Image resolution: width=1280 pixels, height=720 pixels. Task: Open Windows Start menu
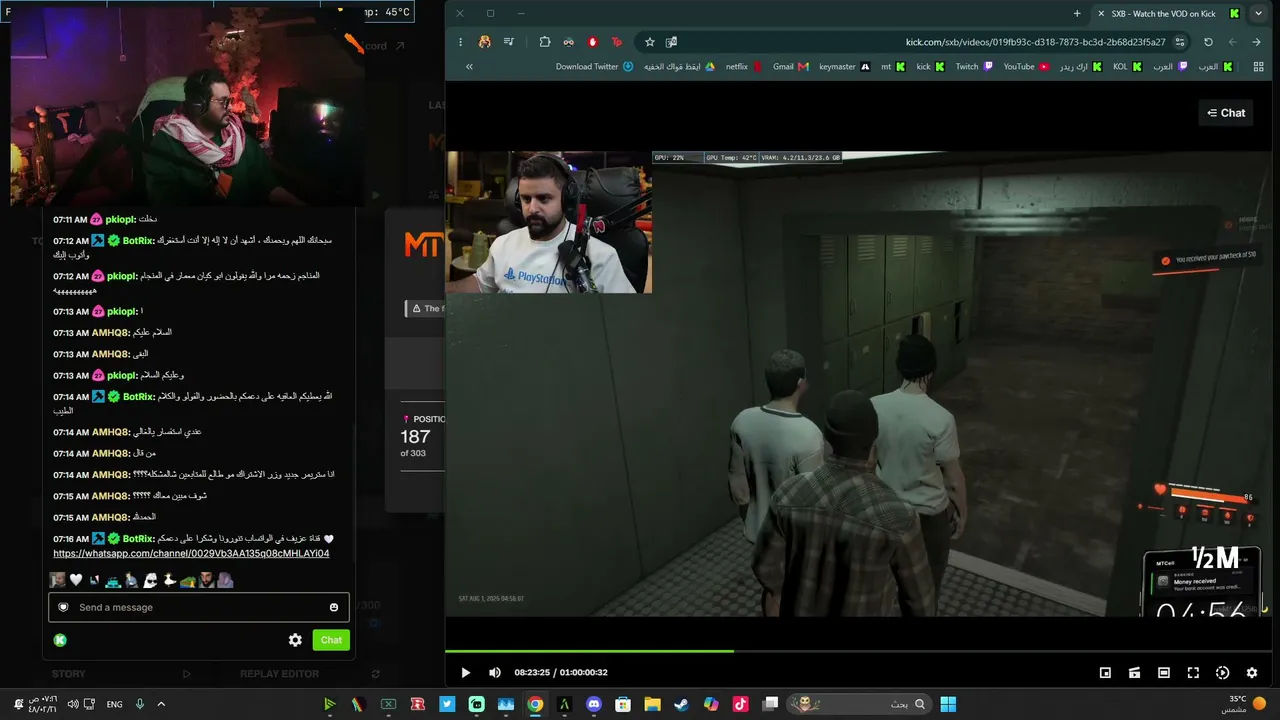(948, 704)
